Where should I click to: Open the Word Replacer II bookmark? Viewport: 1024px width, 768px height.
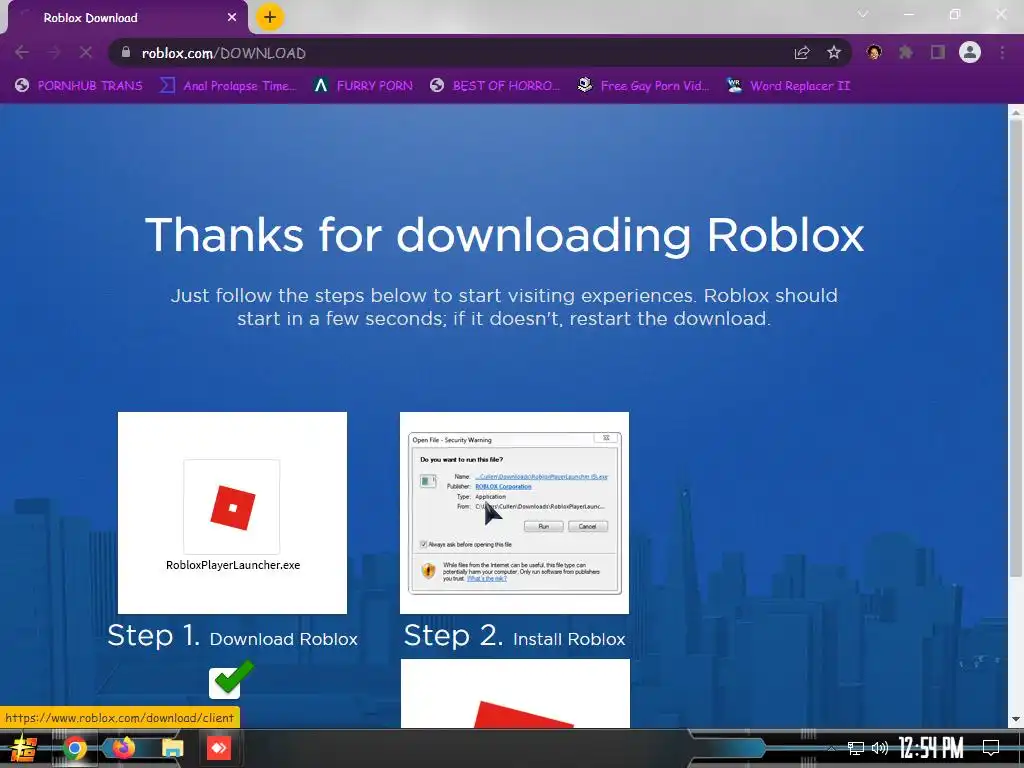(x=788, y=86)
